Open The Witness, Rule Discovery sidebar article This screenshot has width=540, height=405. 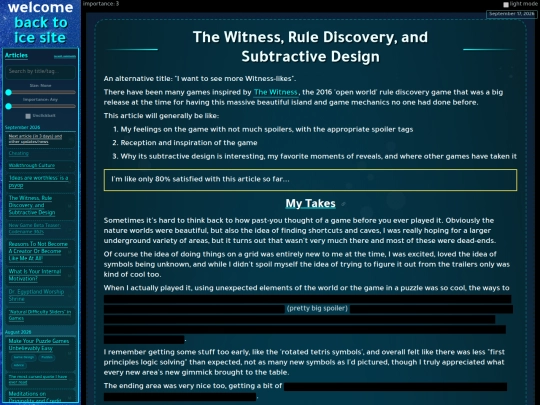pos(32,205)
